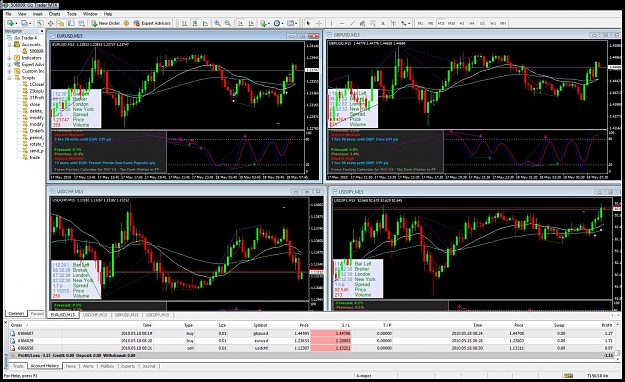The height and width of the screenshot is (382, 625).
Task: Switch timeframe to M30
Action: click(451, 24)
